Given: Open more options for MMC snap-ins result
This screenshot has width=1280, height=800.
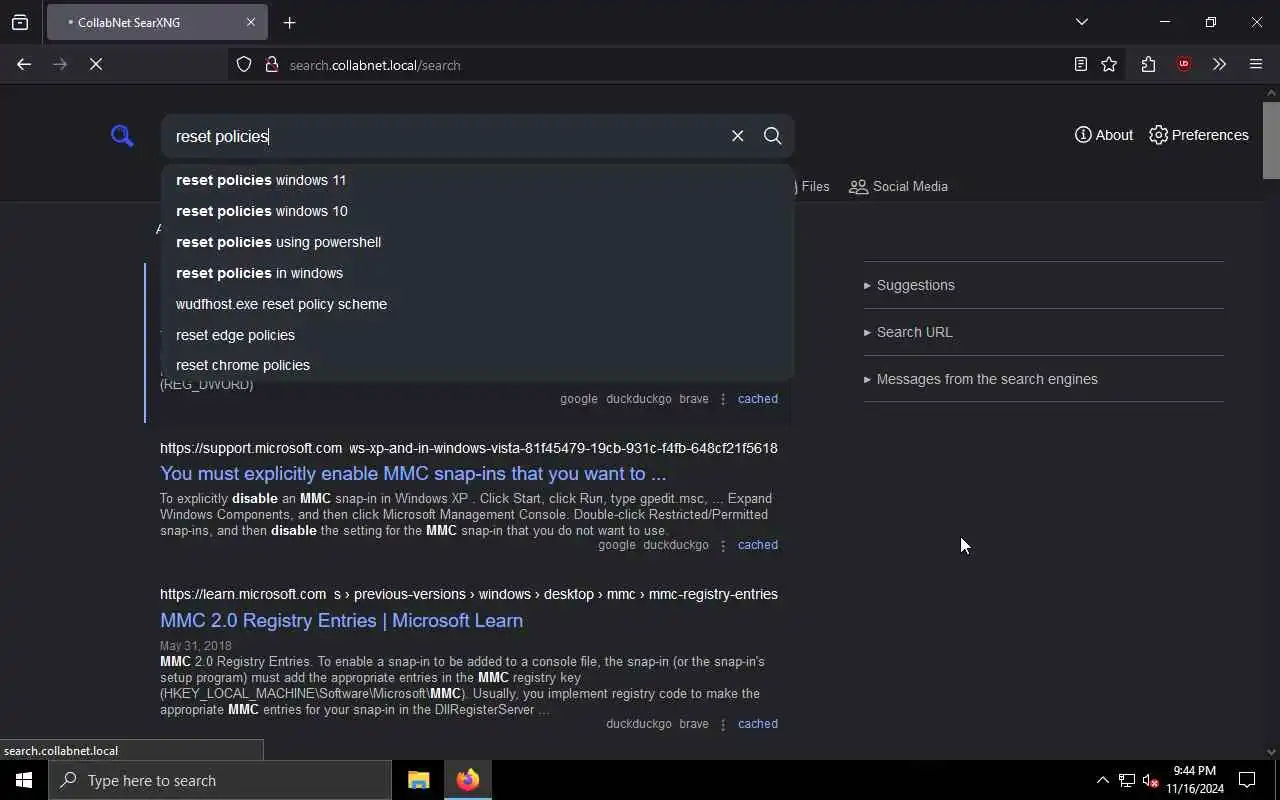Looking at the screenshot, I should (723, 545).
